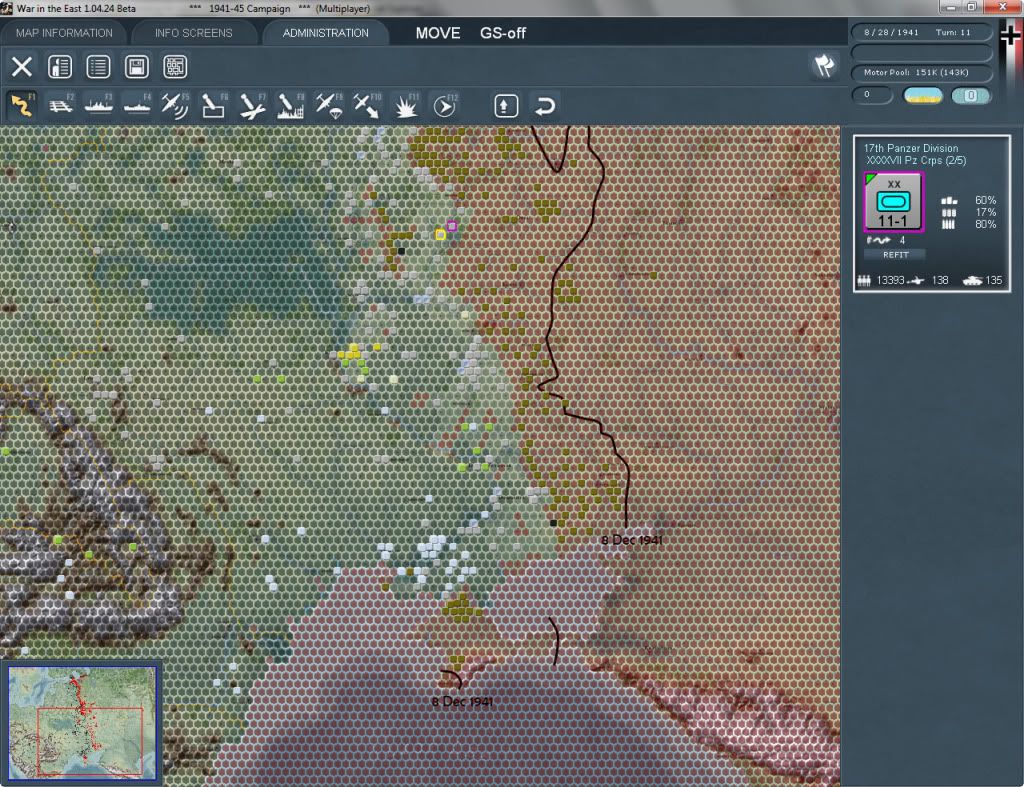This screenshot has width=1024, height=787.
Task: Click the yellow-outlined hex on map
Action: [x=441, y=234]
